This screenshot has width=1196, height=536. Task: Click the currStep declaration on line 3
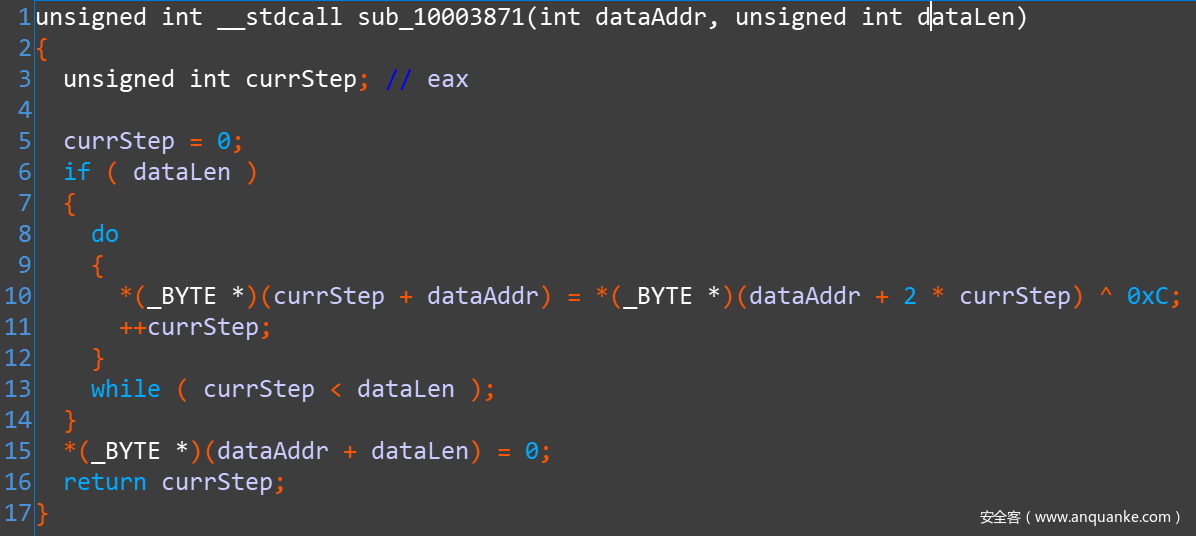coord(301,79)
